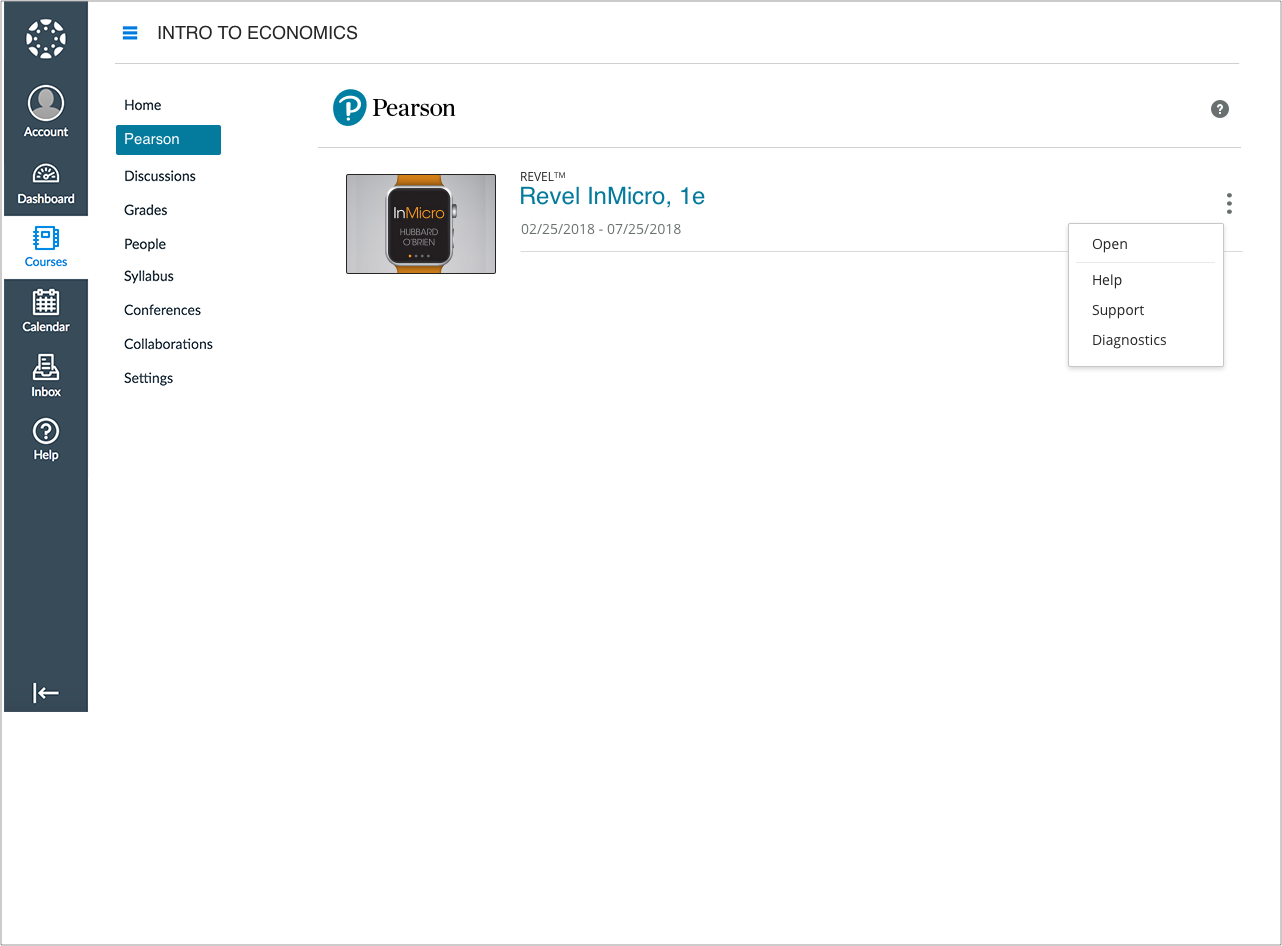Screen dimensions: 1282x946
Task: Open People in the course menu
Action: click(x=145, y=244)
